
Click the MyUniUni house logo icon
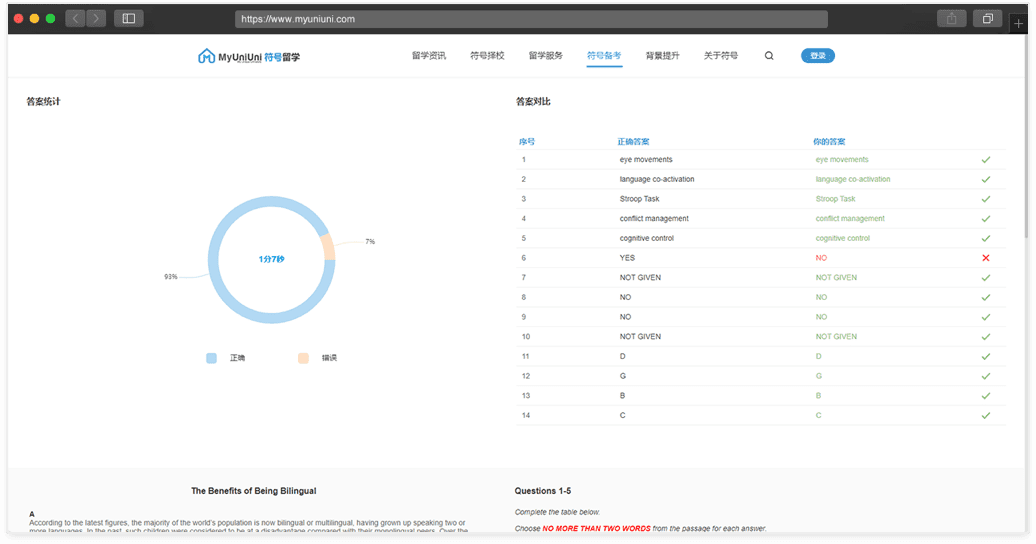(206, 56)
